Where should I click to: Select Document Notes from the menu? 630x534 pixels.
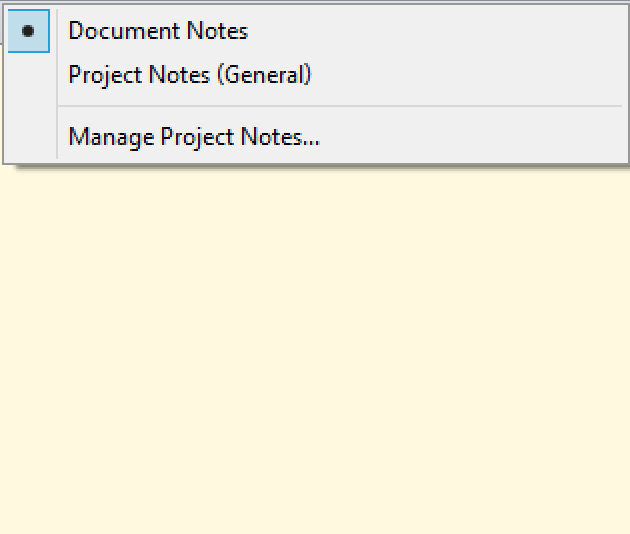tap(158, 31)
